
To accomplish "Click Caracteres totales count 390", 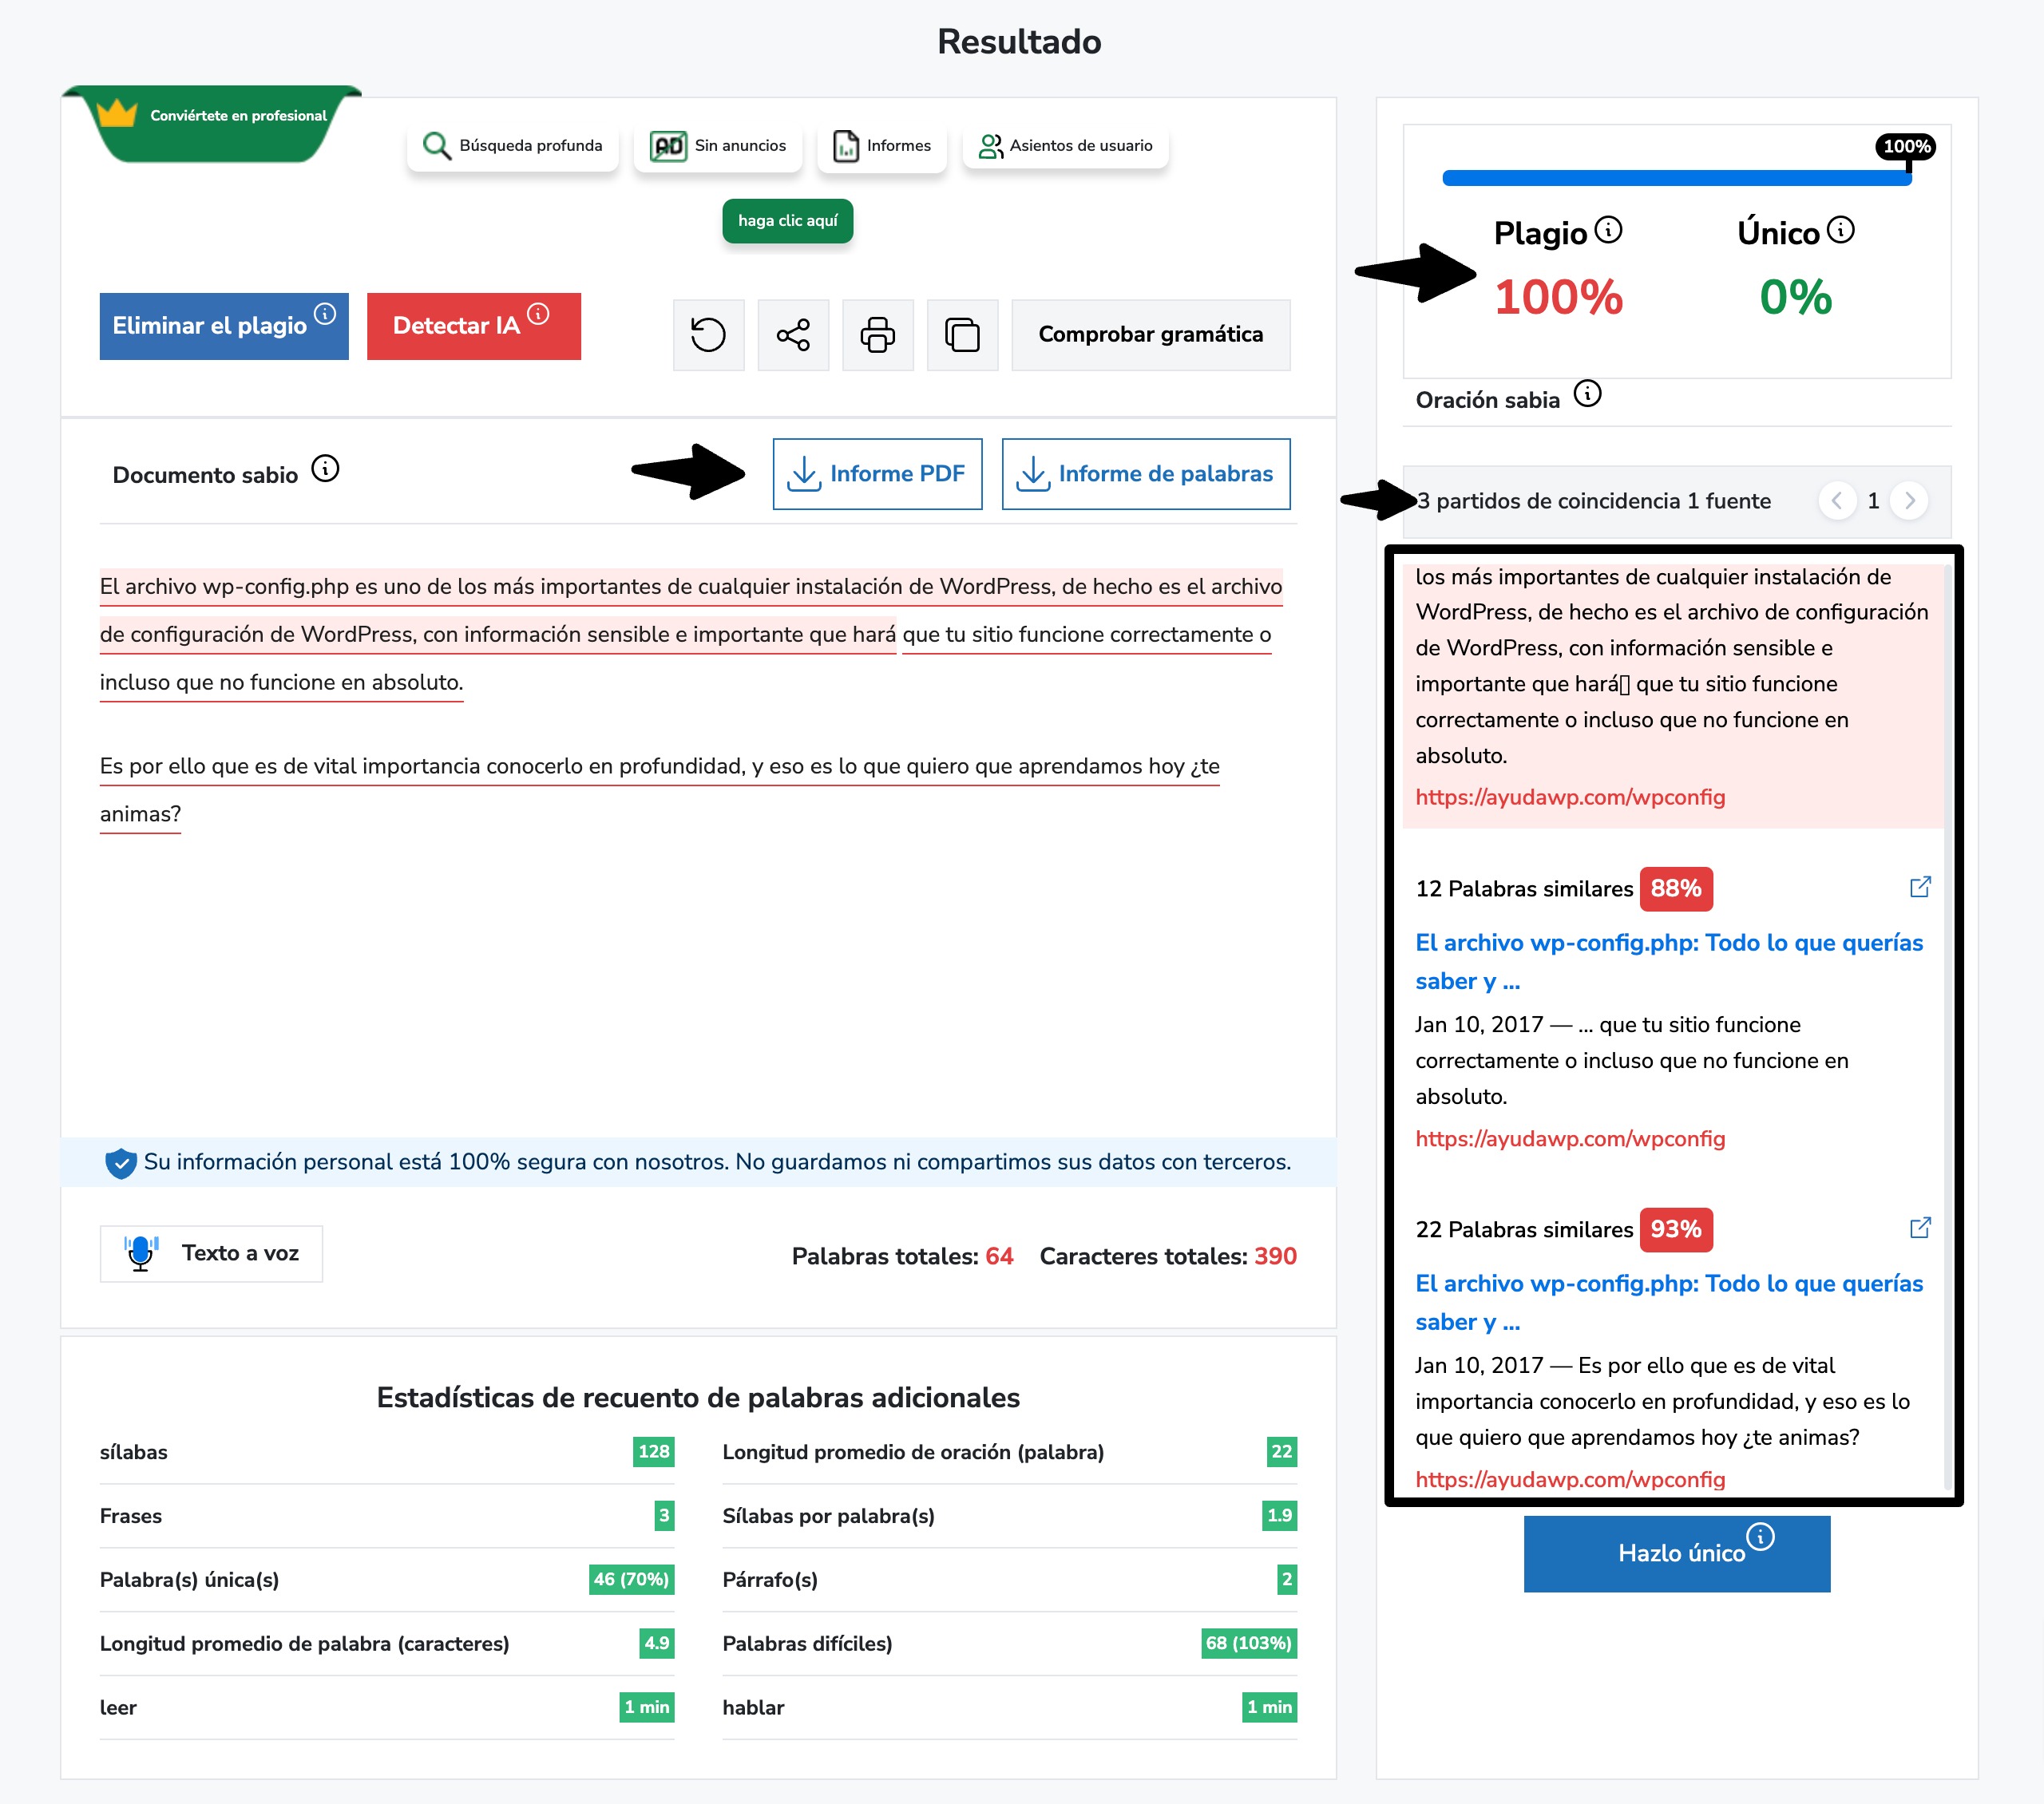I will 1275,1256.
